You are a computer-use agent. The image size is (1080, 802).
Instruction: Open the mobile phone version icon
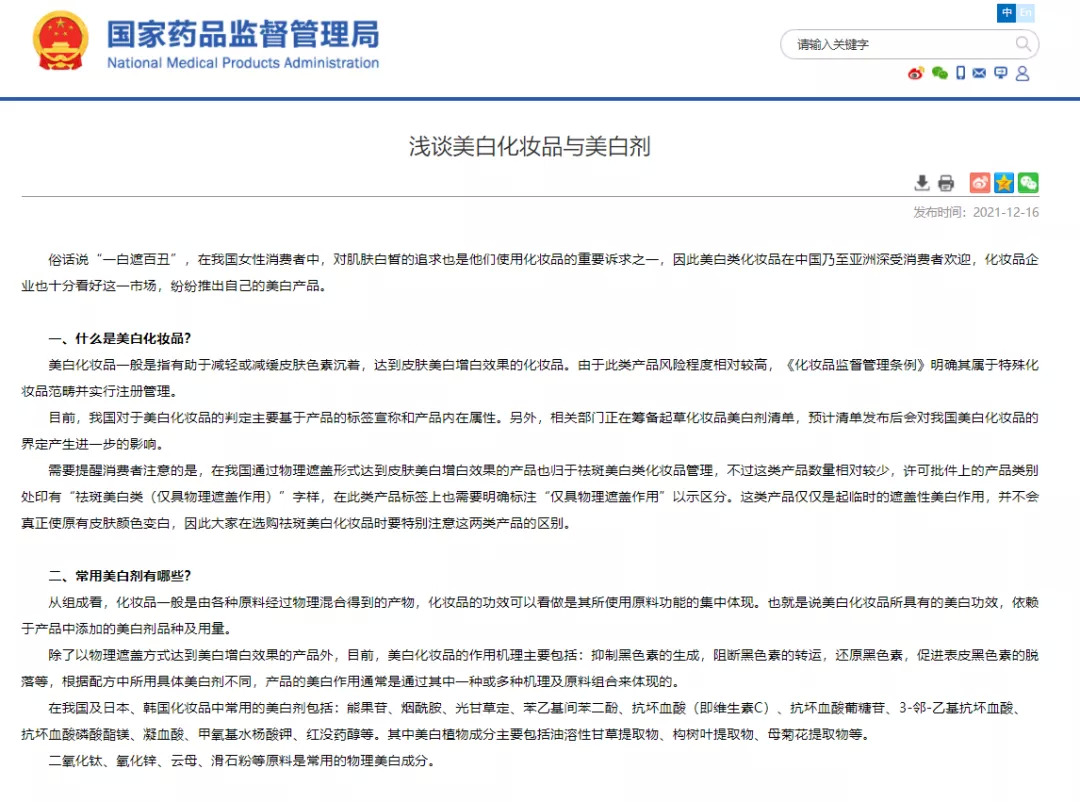(960, 73)
